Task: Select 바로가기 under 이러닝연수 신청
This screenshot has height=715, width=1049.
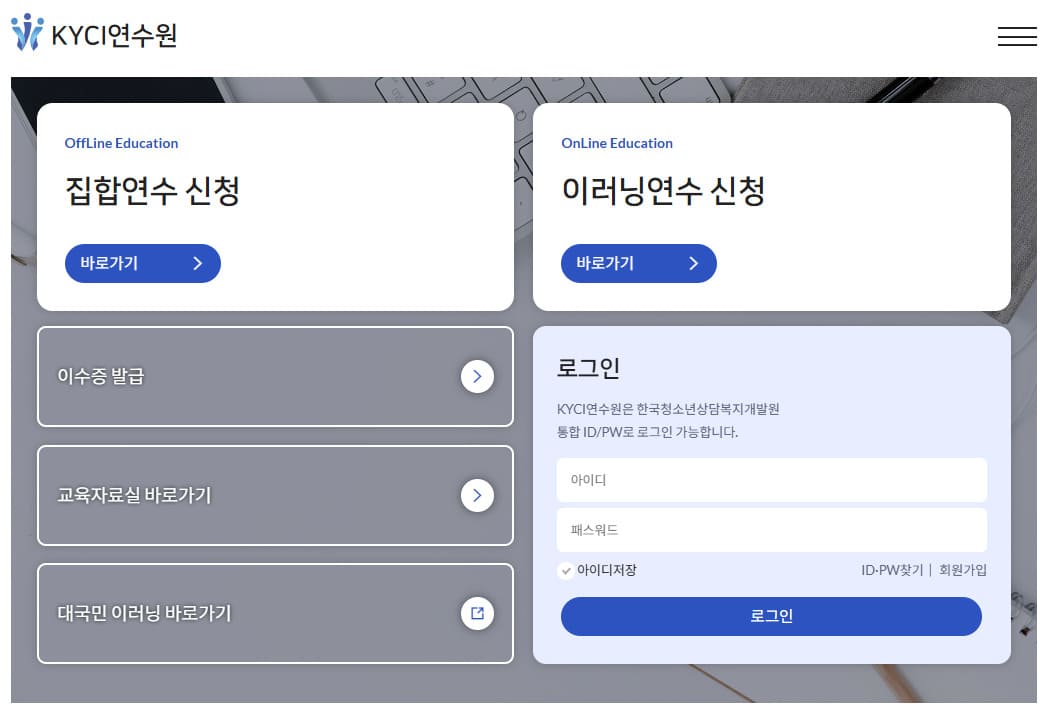Action: point(638,263)
